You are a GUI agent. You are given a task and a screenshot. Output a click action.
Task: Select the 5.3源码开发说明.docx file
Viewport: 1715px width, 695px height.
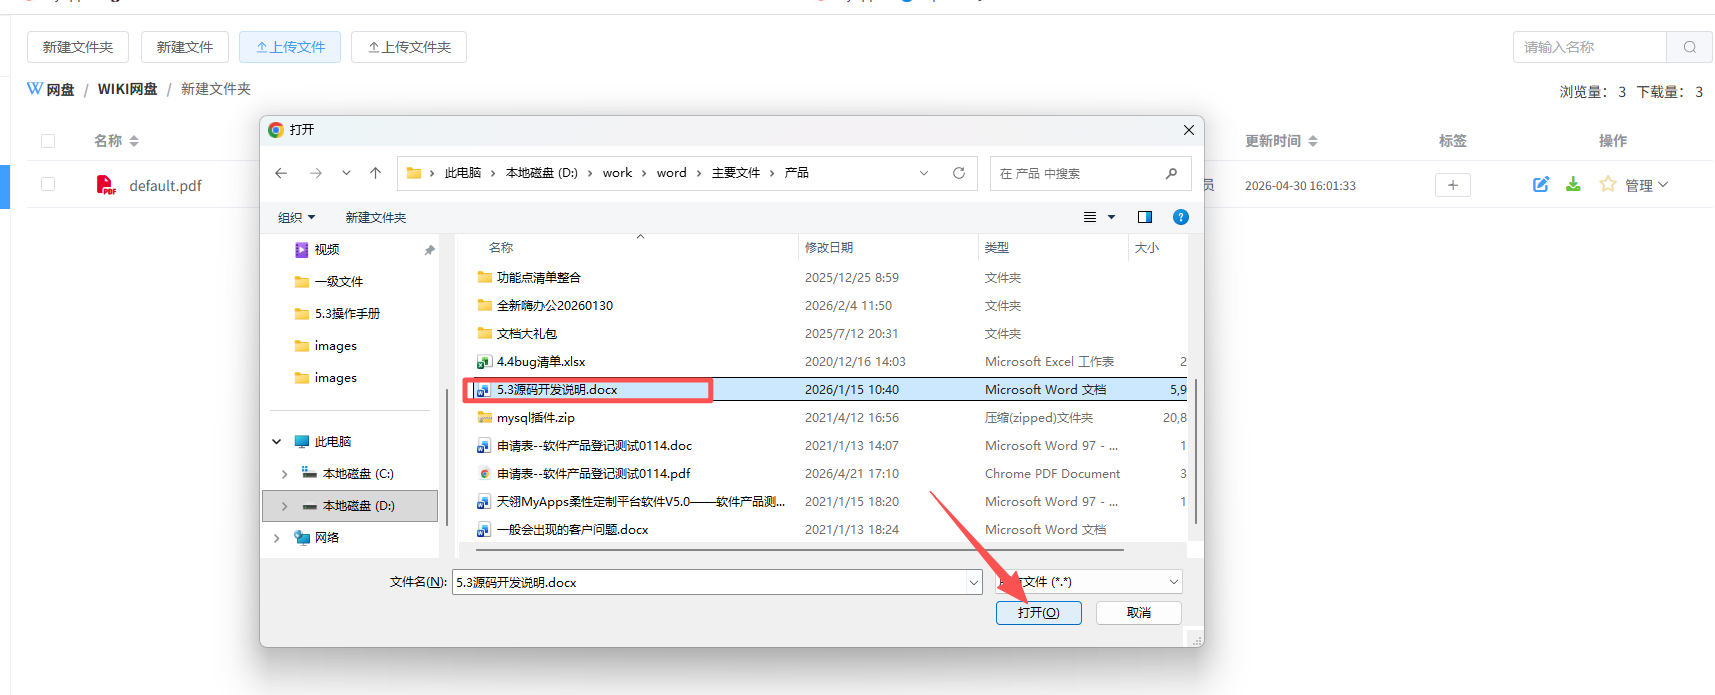[x=556, y=390]
